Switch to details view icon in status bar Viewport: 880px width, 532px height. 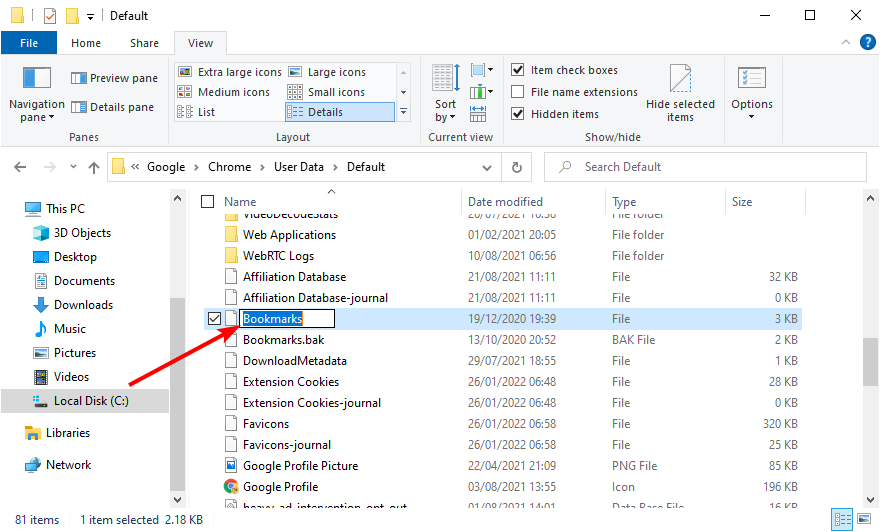click(x=842, y=519)
